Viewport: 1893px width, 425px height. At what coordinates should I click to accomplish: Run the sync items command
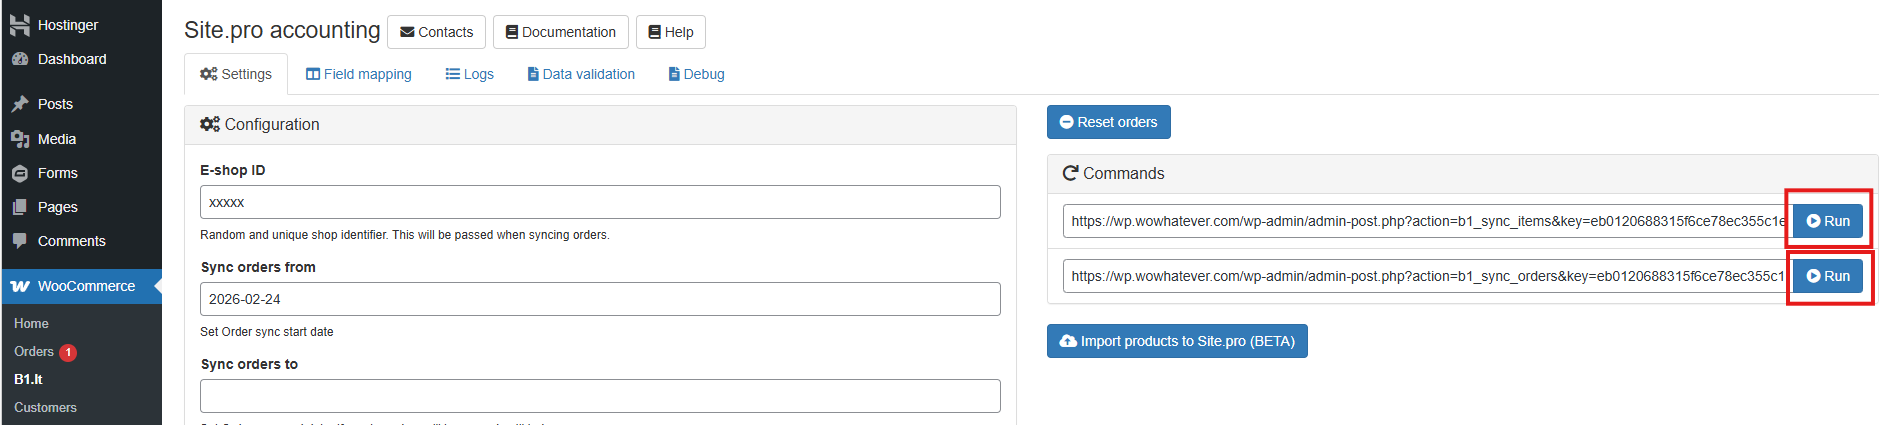pyautogui.click(x=1828, y=221)
